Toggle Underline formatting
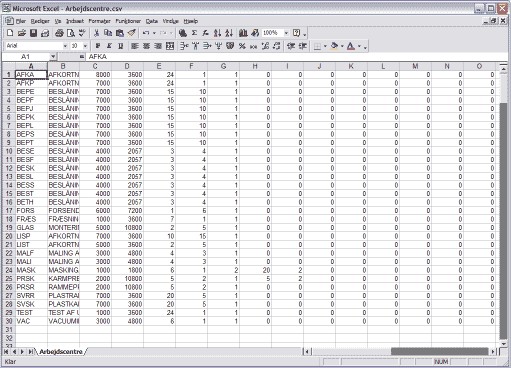Screen dimensions: 511x368 (x=121, y=46)
